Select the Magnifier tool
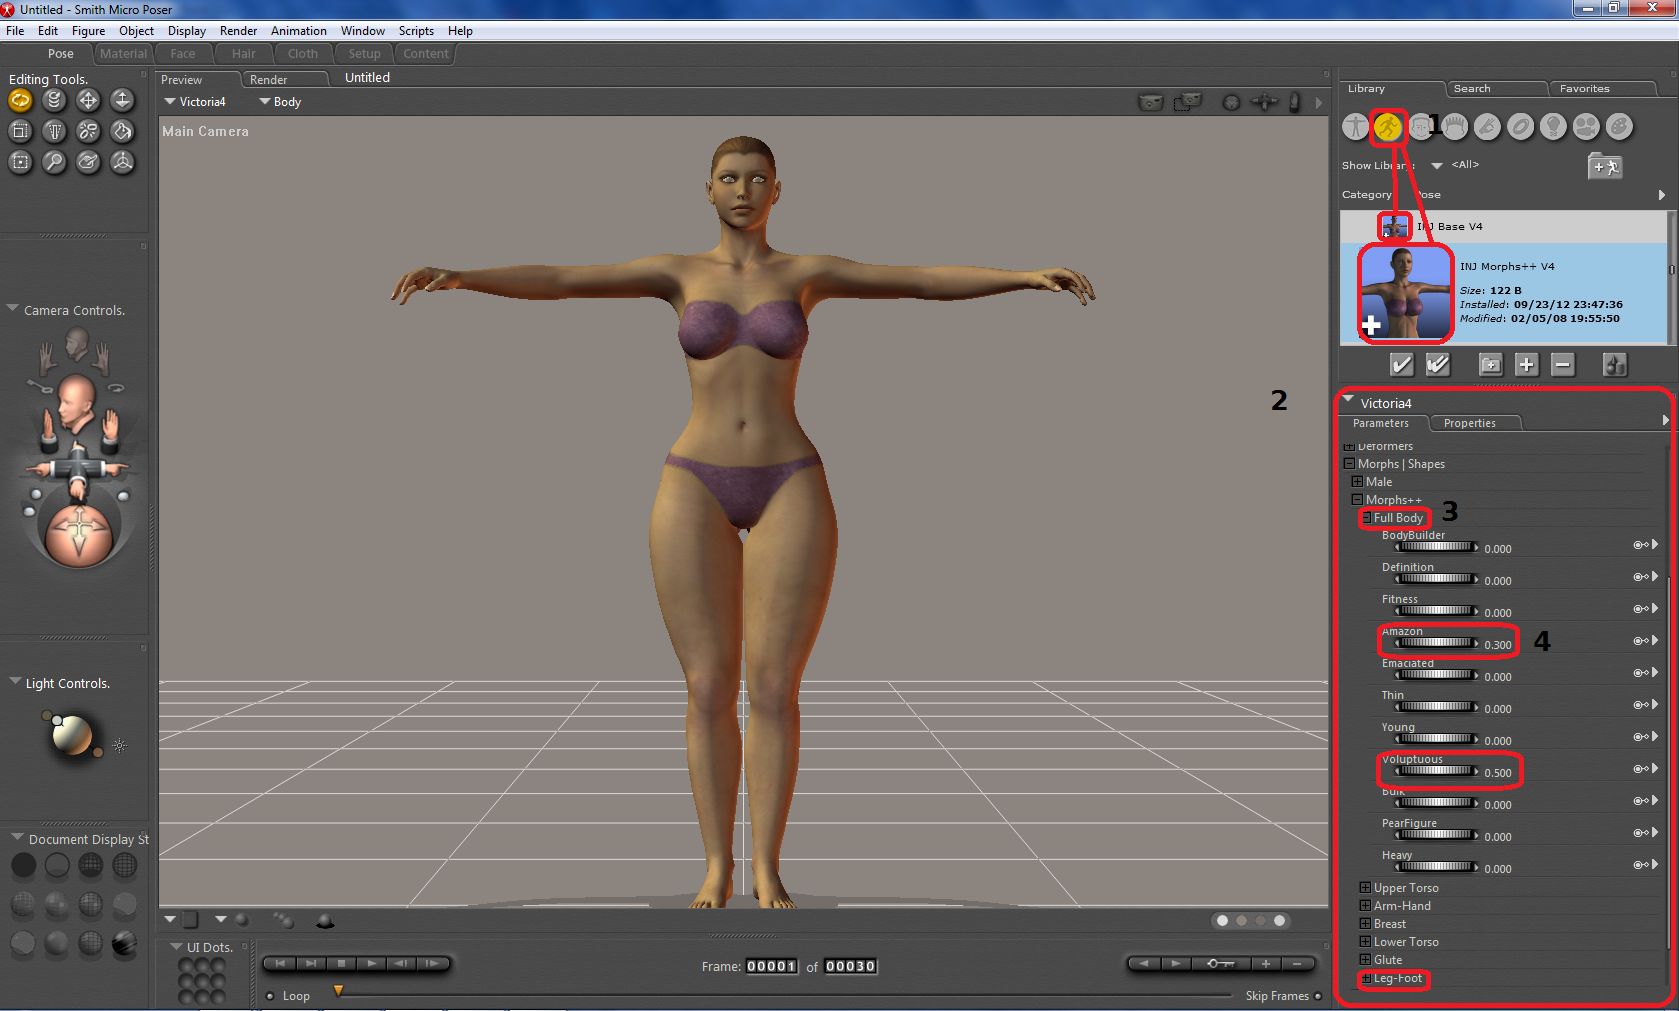Screen dimensions: 1679x1011 click(x=54, y=162)
